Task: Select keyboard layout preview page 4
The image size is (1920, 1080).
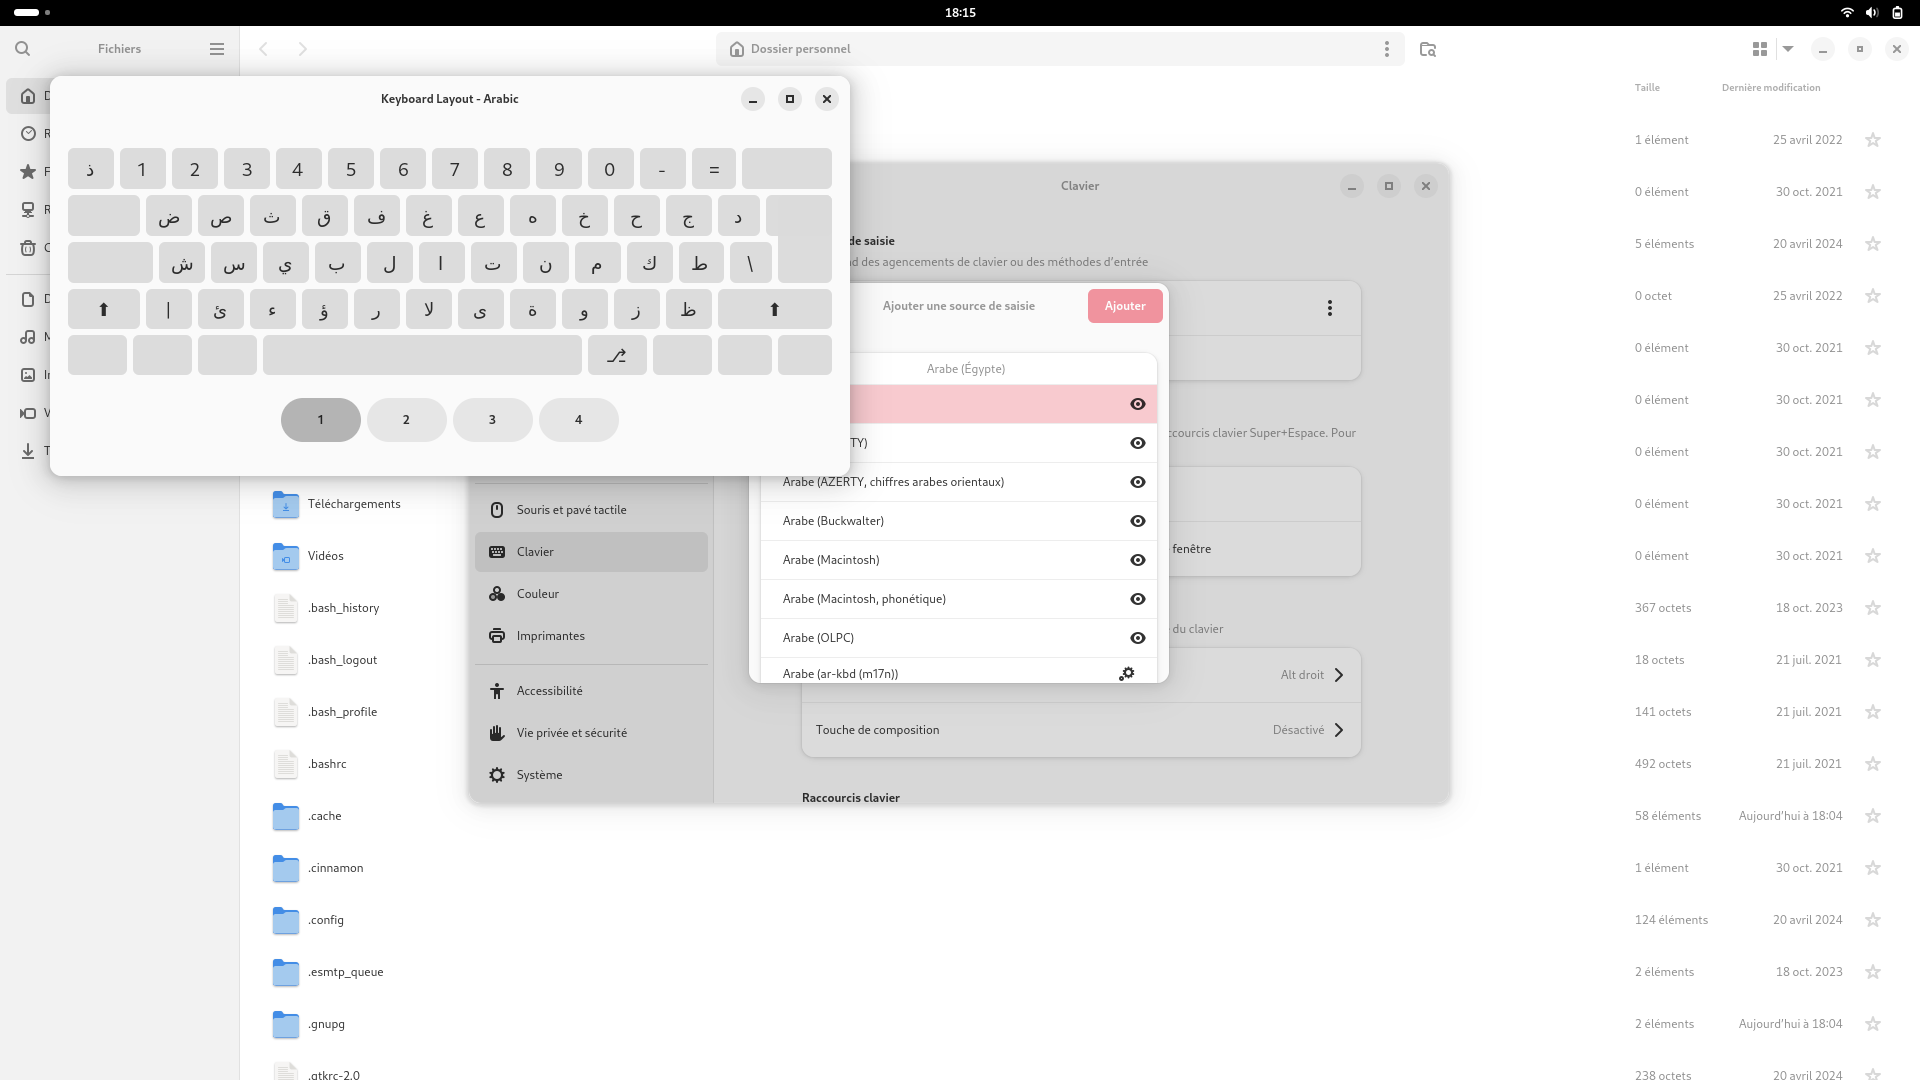Action: [x=579, y=419]
